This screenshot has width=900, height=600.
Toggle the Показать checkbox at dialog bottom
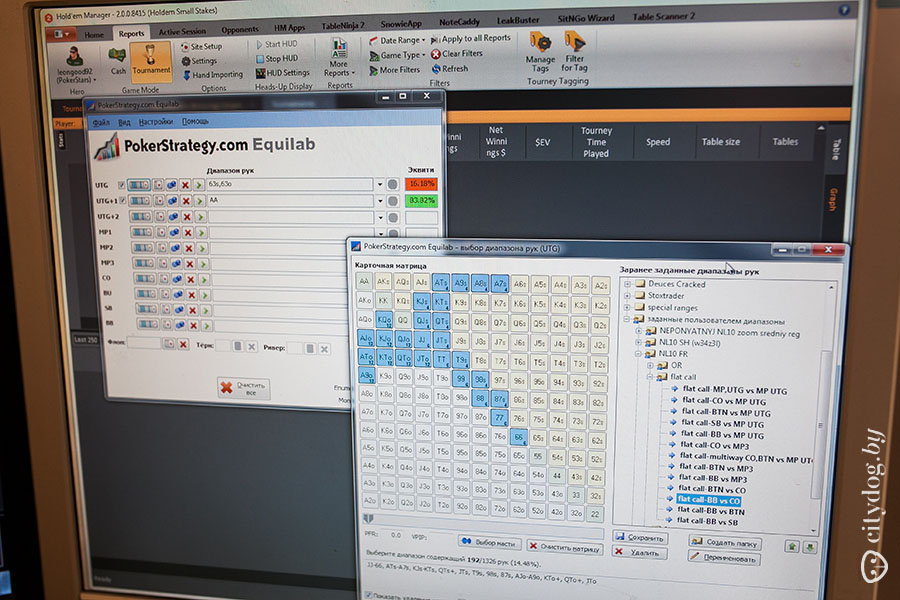(368, 595)
